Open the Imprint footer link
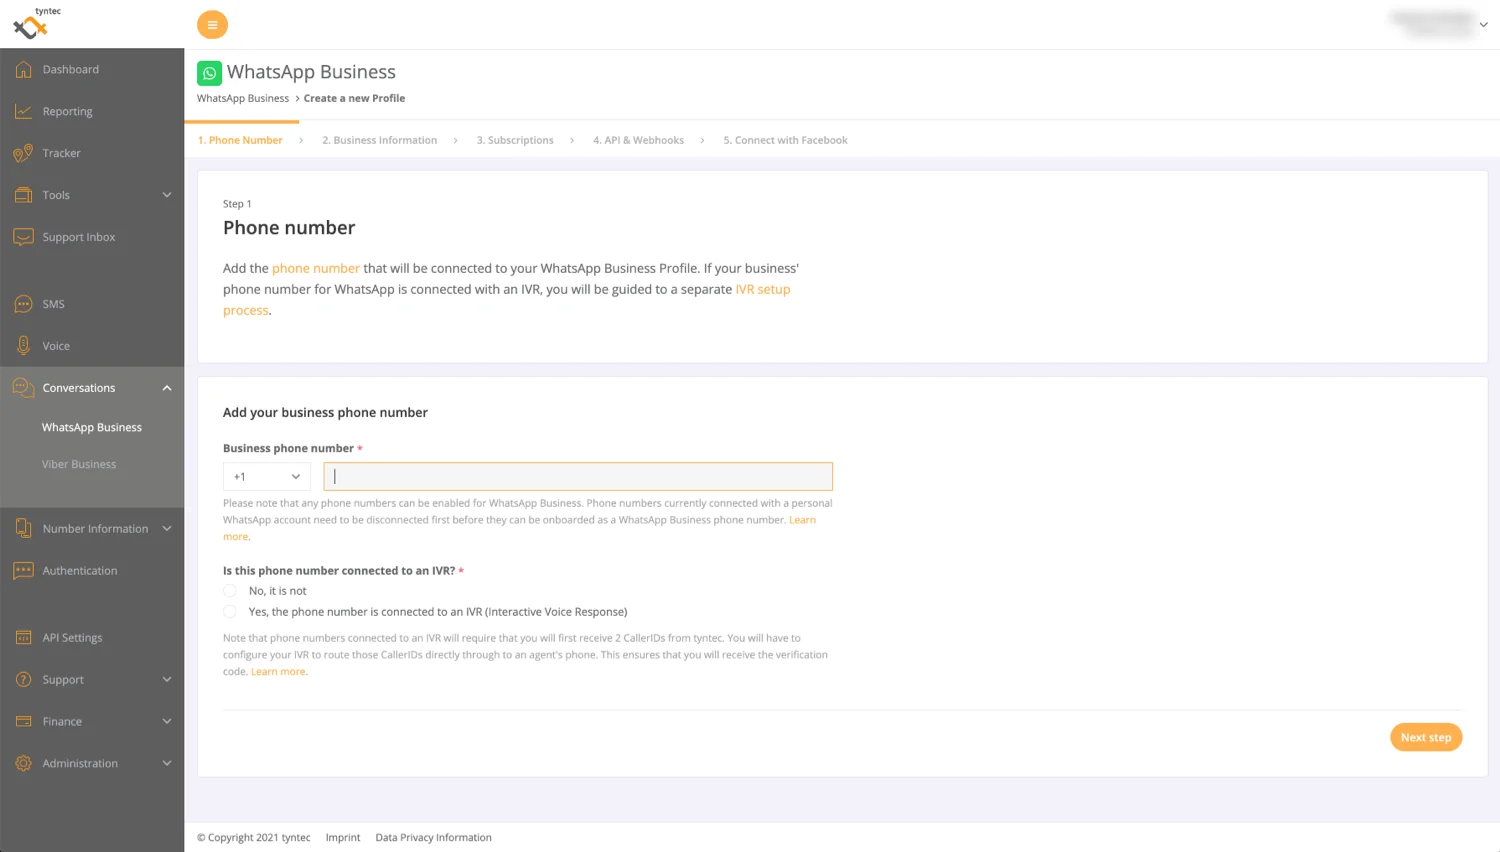 point(343,838)
